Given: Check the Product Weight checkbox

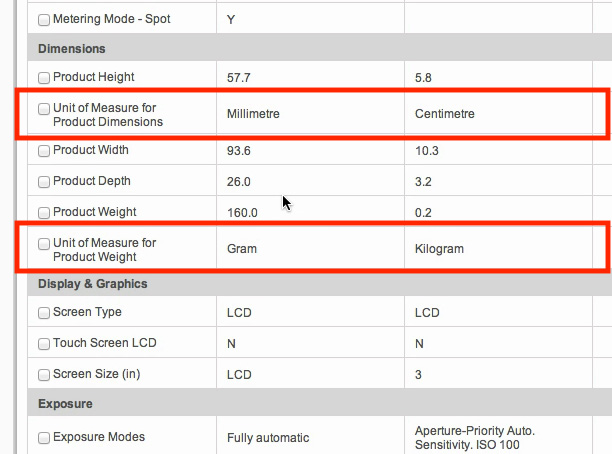Looking at the screenshot, I should 44,213.
